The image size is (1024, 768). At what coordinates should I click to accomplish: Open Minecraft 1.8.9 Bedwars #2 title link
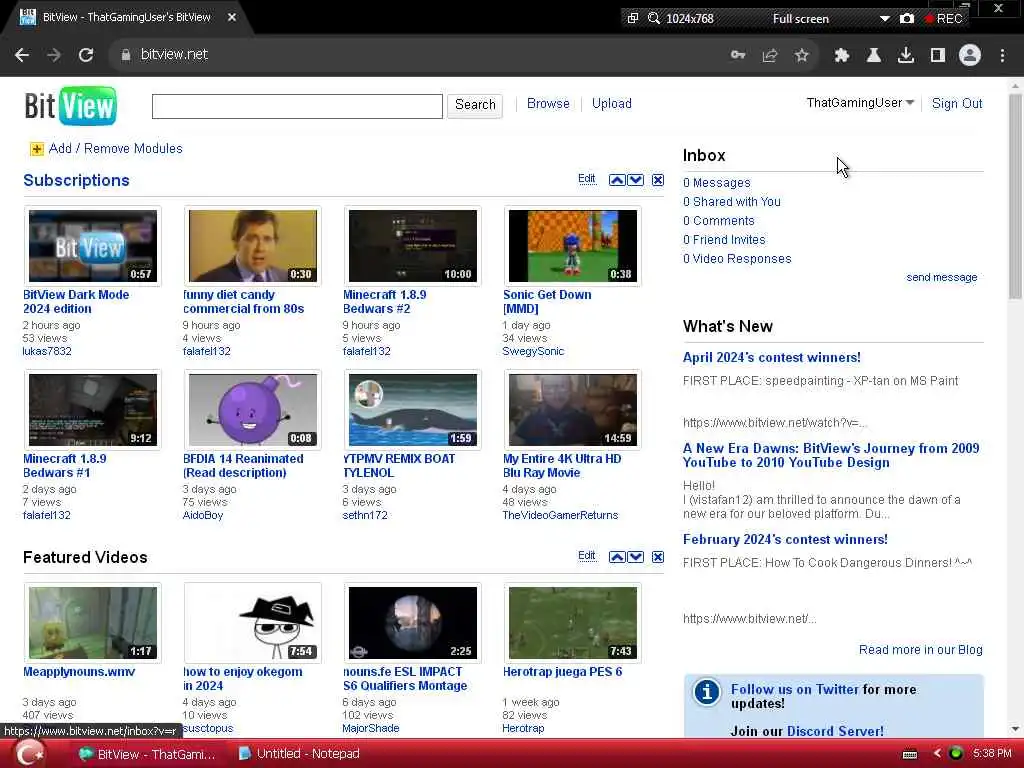[x=385, y=302]
